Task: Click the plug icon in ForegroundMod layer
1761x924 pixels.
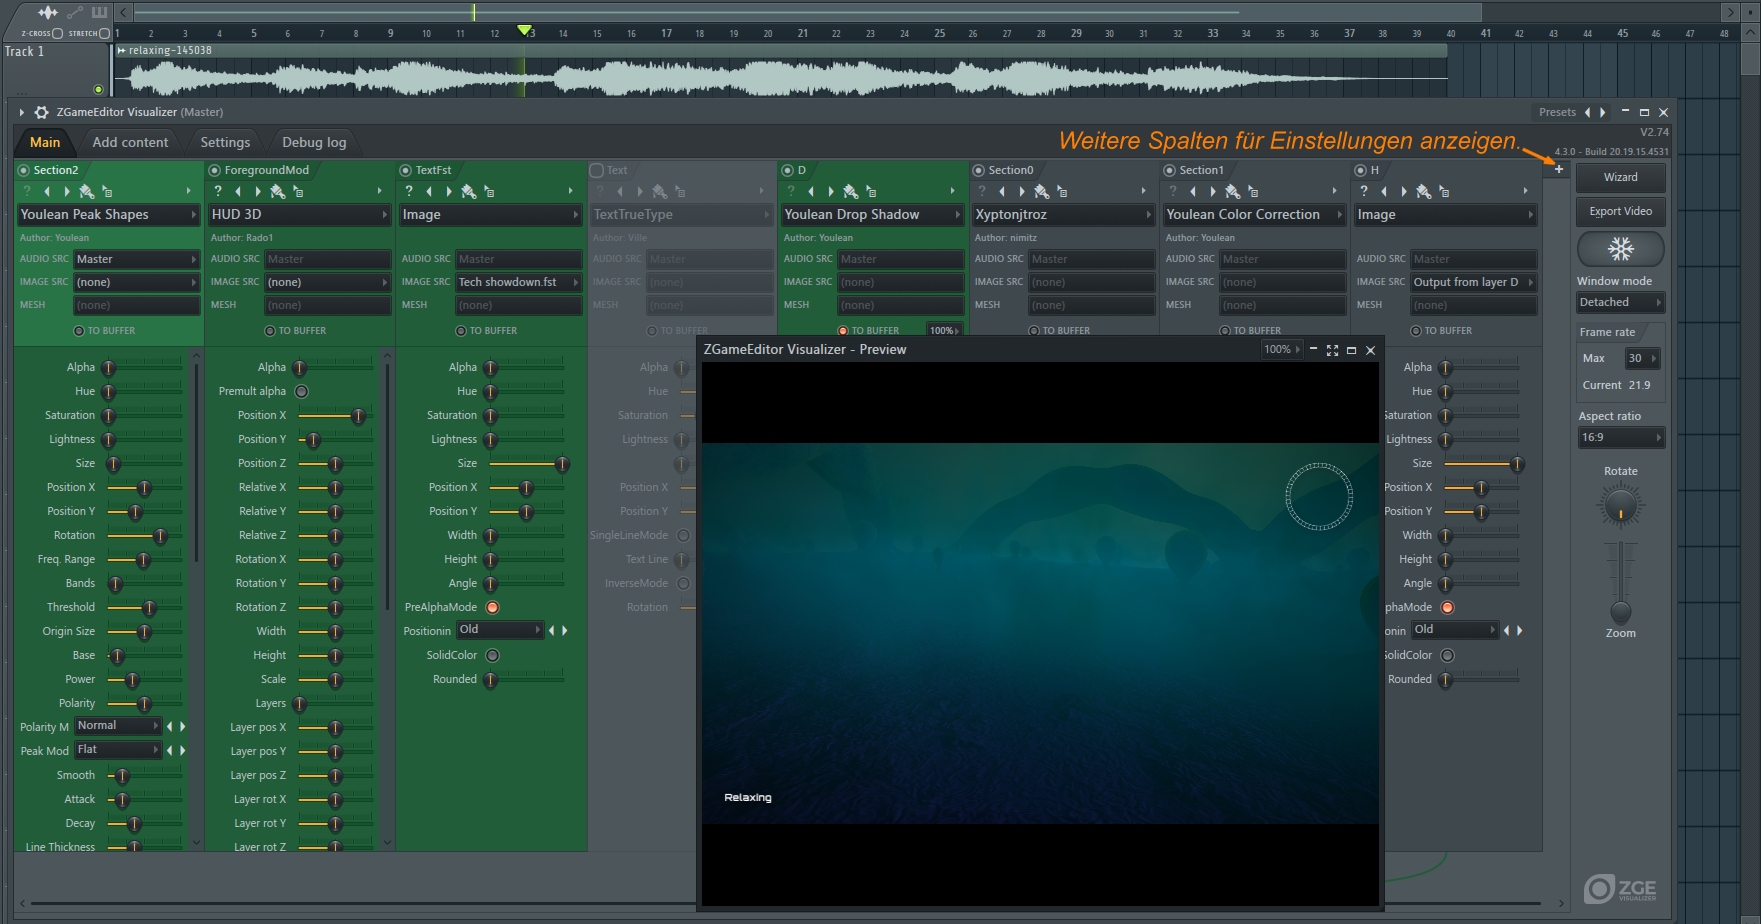Action: [278, 191]
